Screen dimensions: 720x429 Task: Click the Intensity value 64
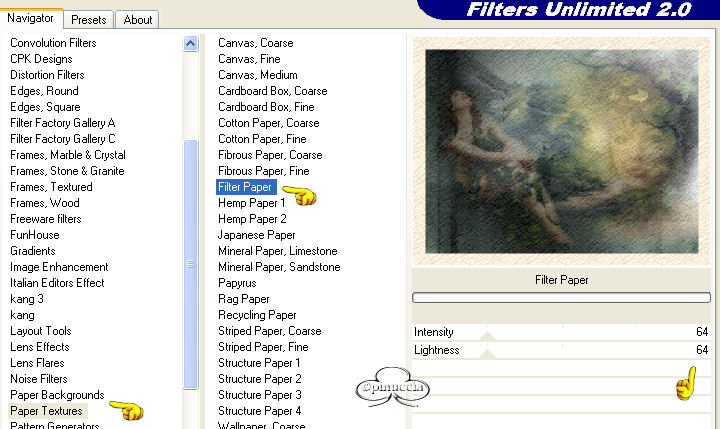pyautogui.click(x=702, y=332)
